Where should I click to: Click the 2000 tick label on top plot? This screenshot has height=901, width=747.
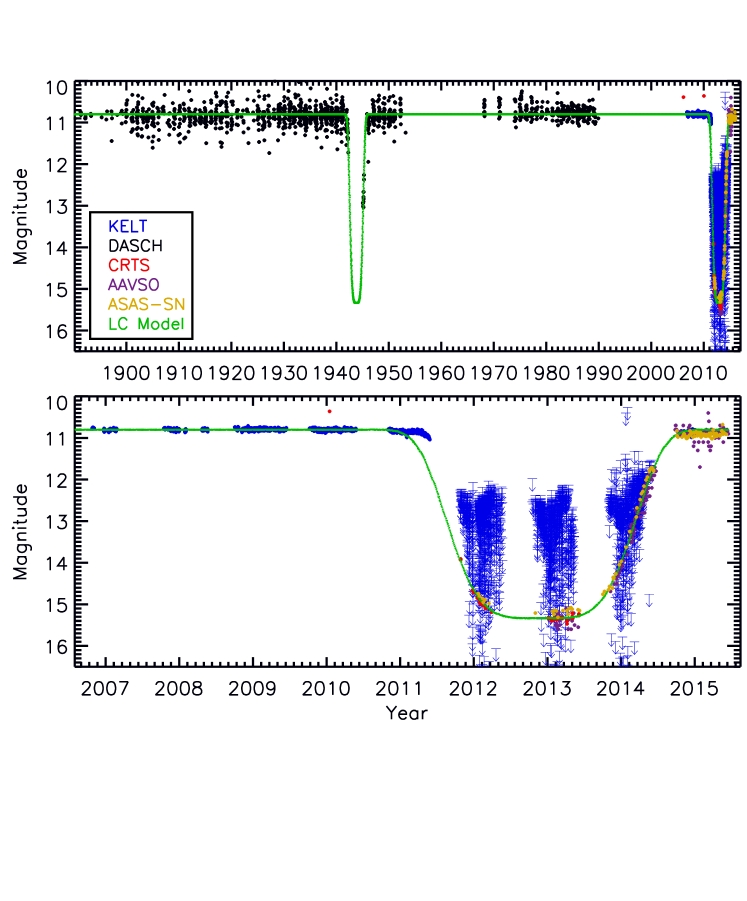[650, 374]
